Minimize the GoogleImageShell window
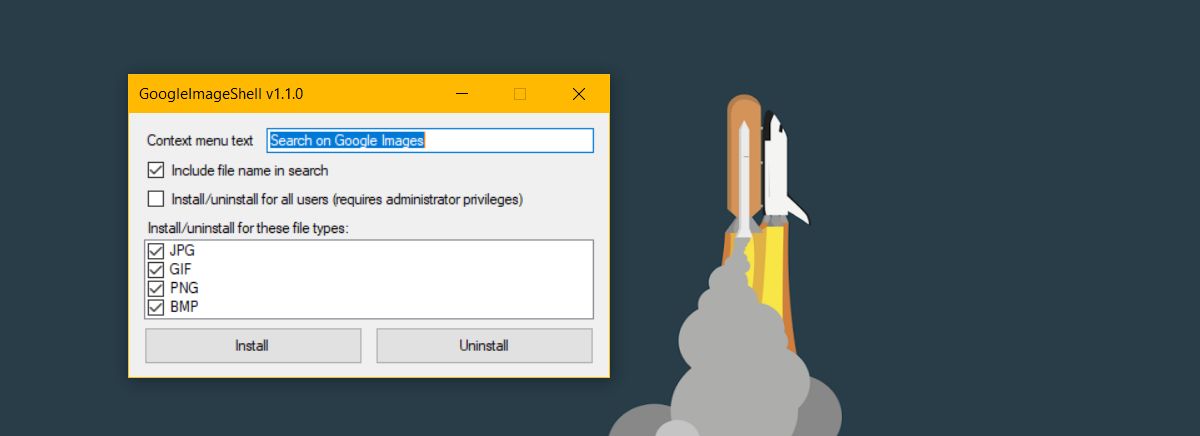This screenshot has width=1200, height=436. pyautogui.click(x=462, y=94)
